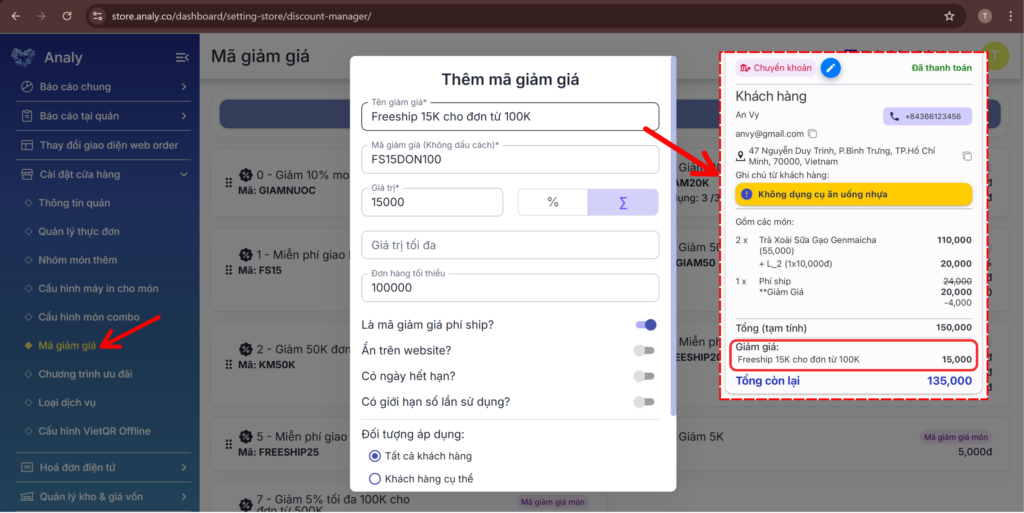This screenshot has width=1024, height=513.
Task: Click the 'Chuyển khoản' payment tag
Action: (775, 68)
